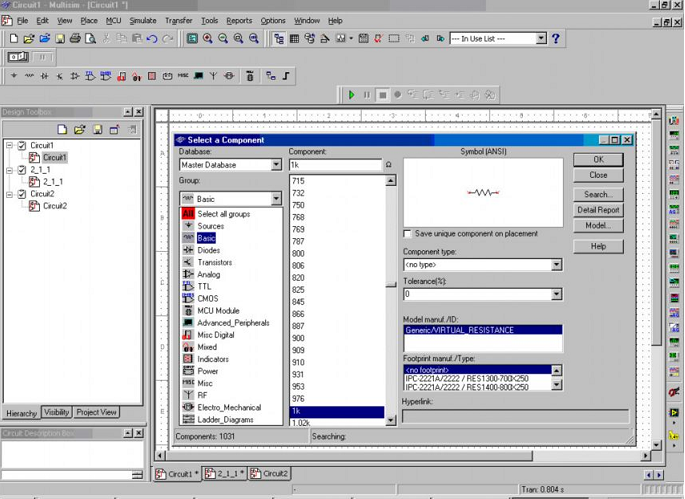Viewport: 685px width, 499px height.
Task: Select the Electro_Mechanical group
Action: [228, 408]
